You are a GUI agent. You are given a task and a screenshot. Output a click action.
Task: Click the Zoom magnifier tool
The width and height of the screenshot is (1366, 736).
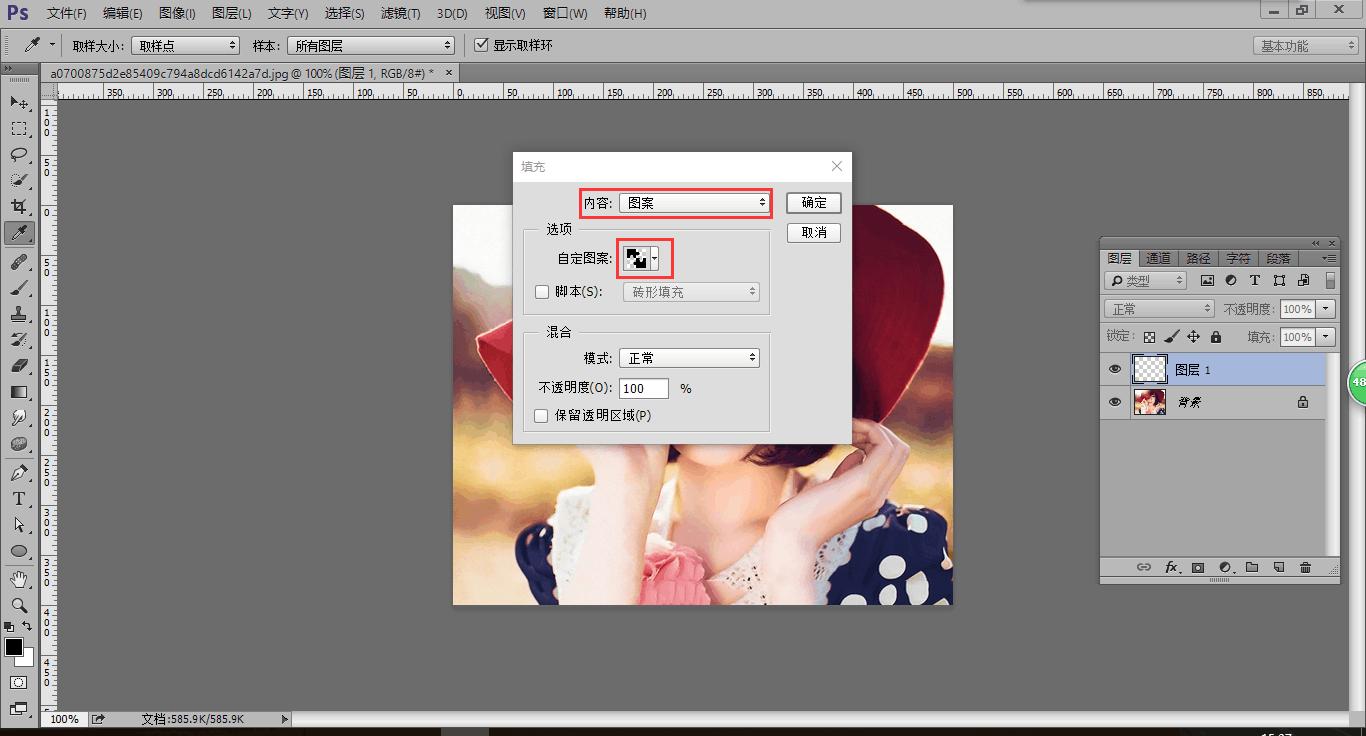[19, 605]
